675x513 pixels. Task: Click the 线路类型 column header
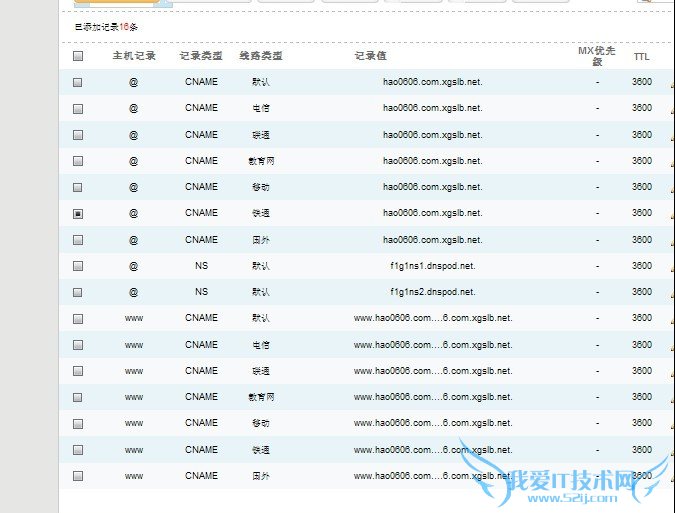pyautogui.click(x=260, y=57)
